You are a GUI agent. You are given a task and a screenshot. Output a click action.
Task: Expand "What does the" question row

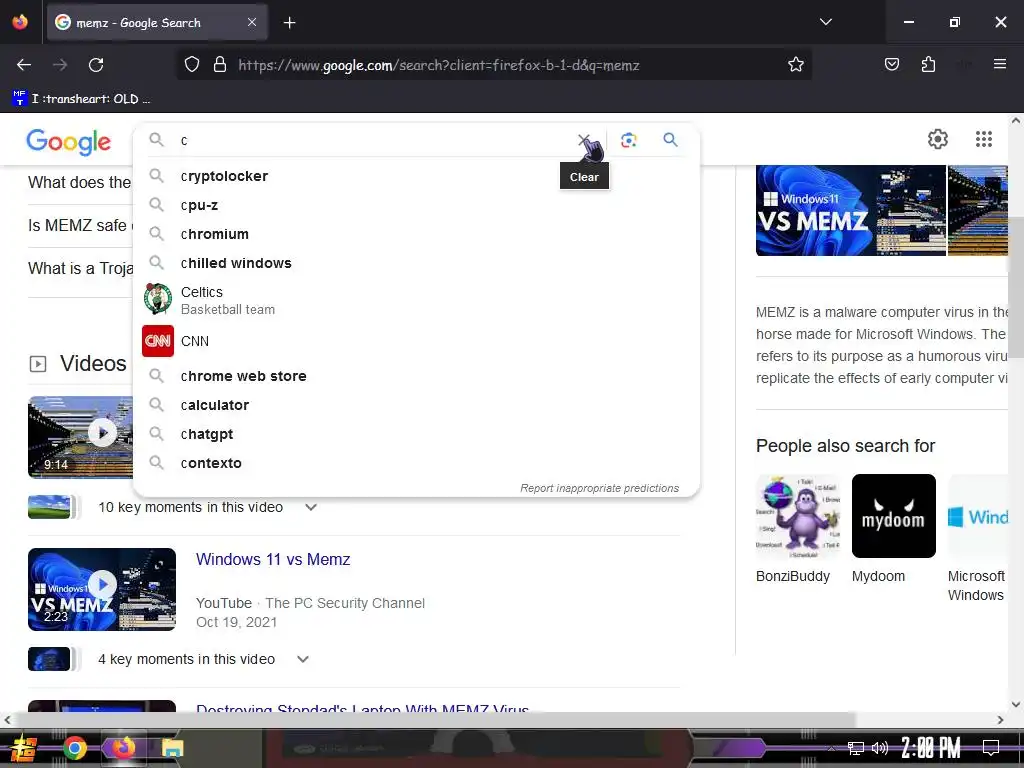pos(79,182)
